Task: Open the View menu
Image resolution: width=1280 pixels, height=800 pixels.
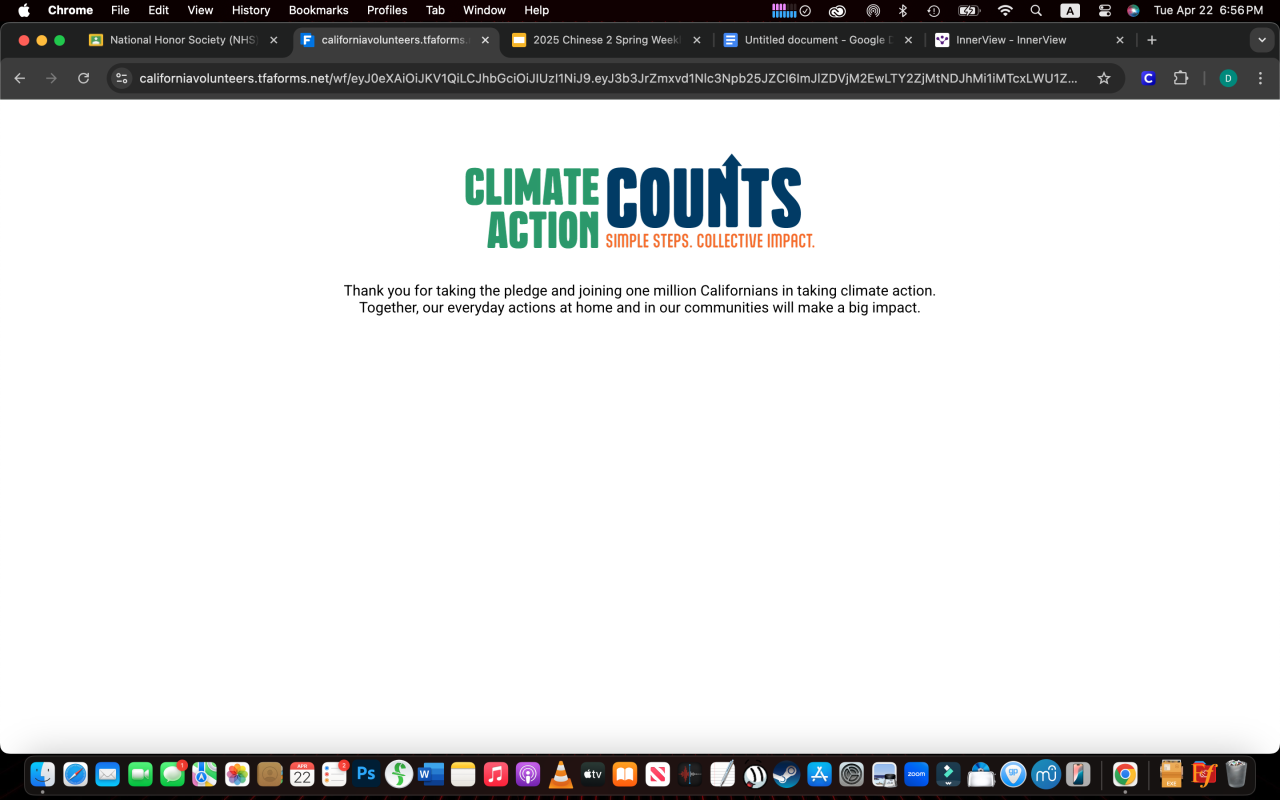Action: [200, 10]
